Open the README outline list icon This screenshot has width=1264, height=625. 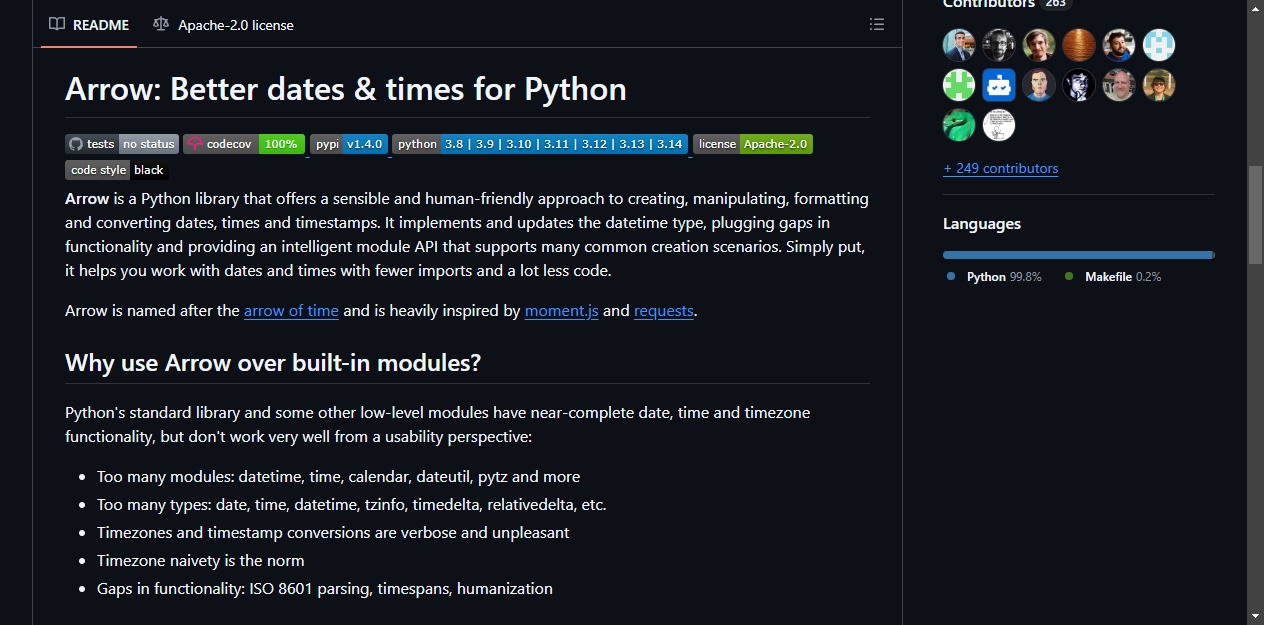point(877,24)
